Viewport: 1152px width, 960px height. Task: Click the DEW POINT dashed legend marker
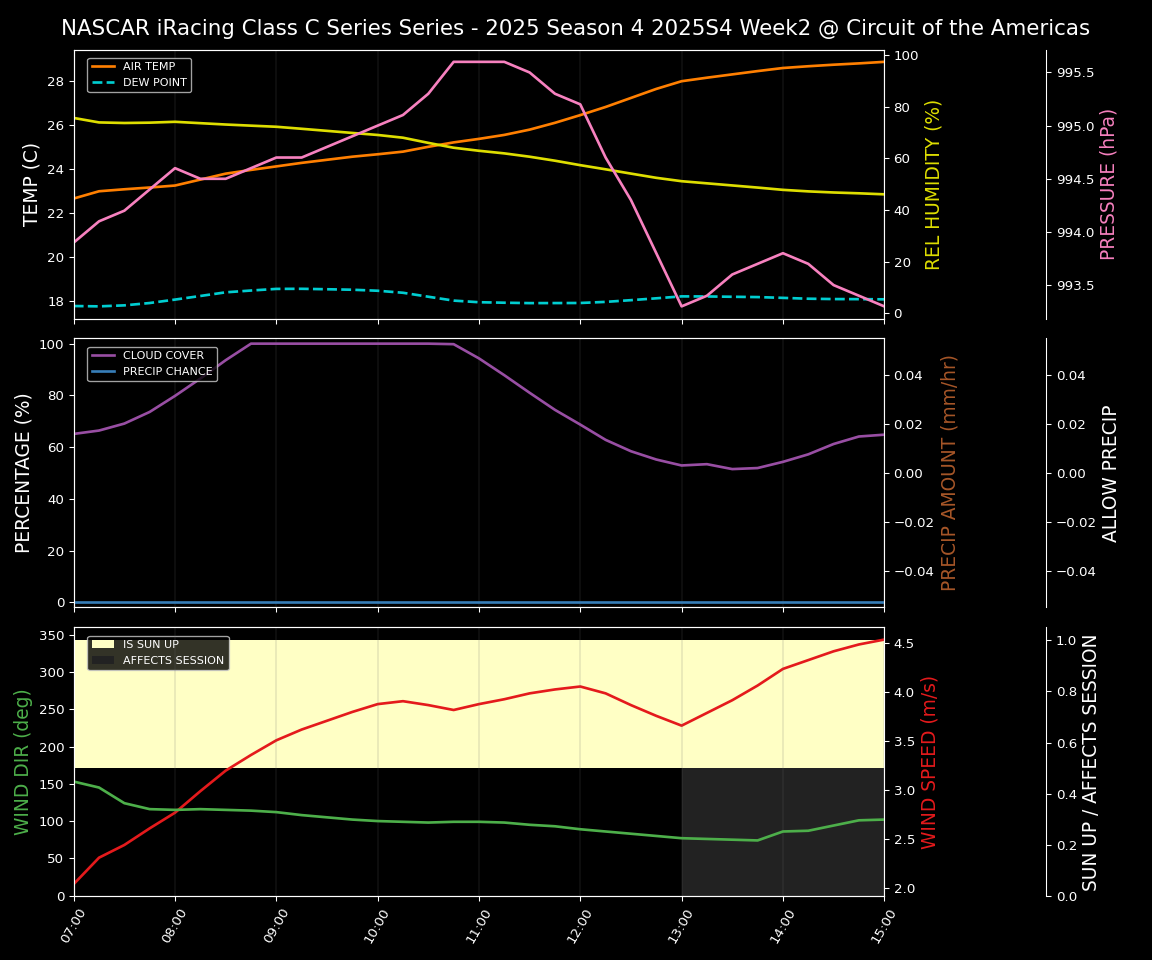[105, 81]
